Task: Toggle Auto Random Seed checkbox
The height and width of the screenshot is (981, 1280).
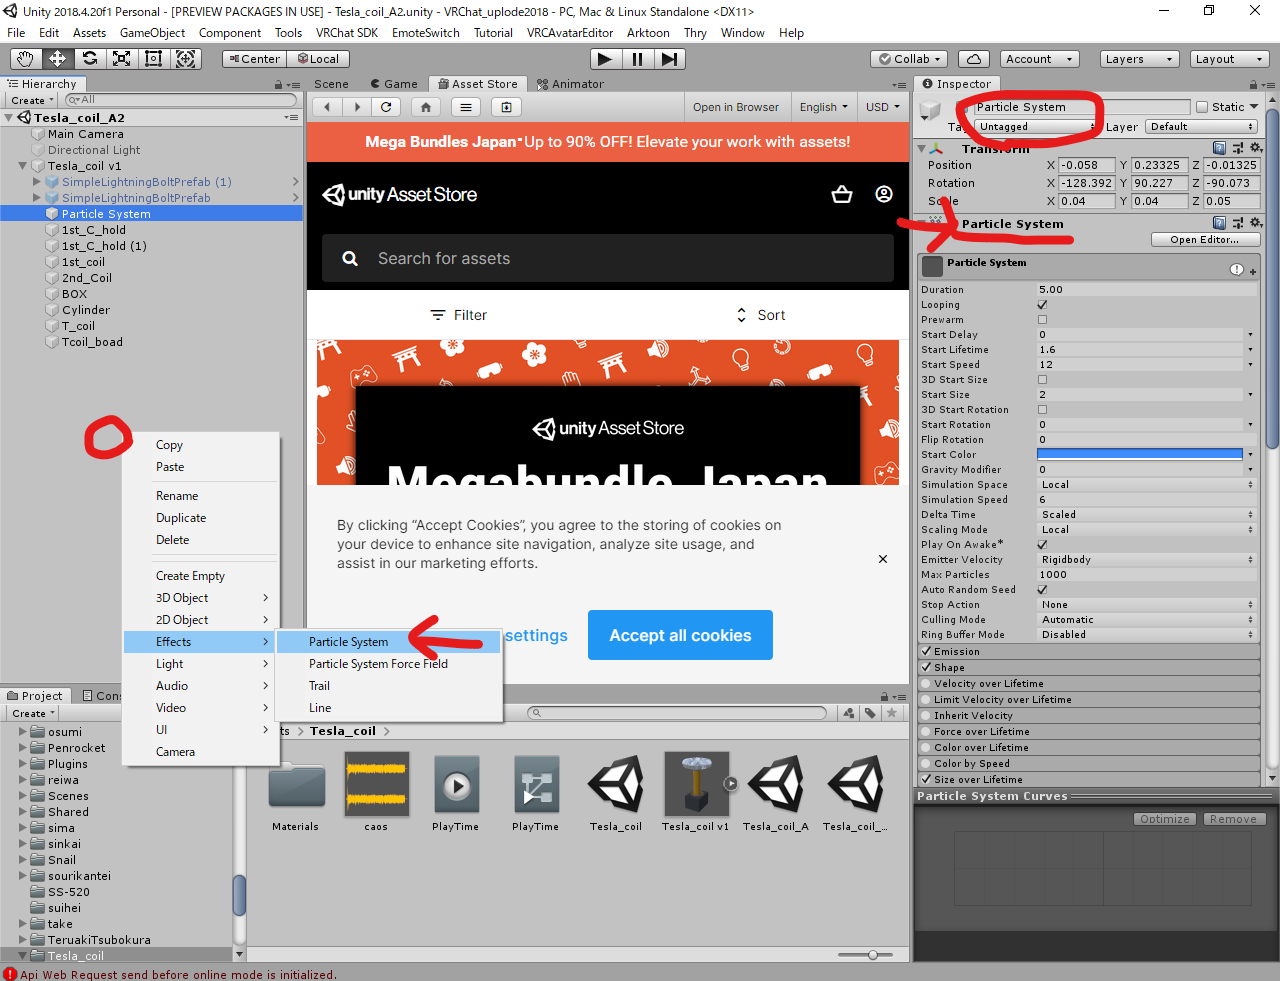Action: [x=1042, y=590]
